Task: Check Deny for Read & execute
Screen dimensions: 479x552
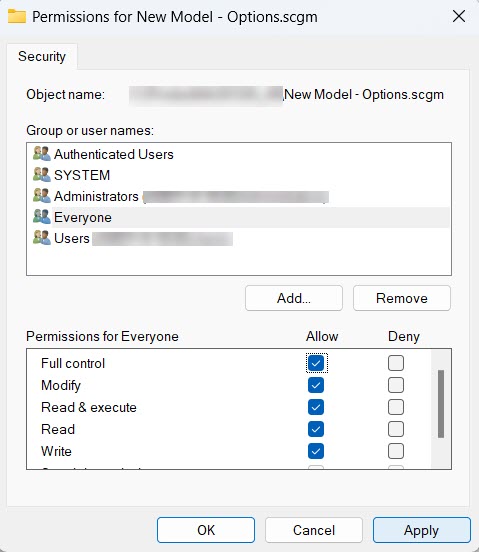Action: point(396,407)
